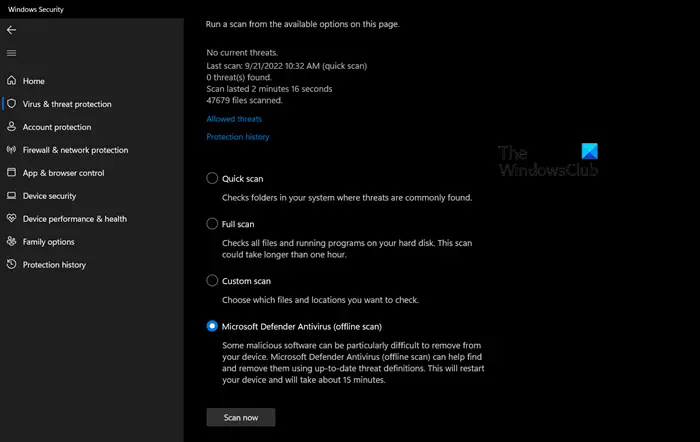
Task: Select the Full scan radio button
Action: pyautogui.click(x=212, y=224)
